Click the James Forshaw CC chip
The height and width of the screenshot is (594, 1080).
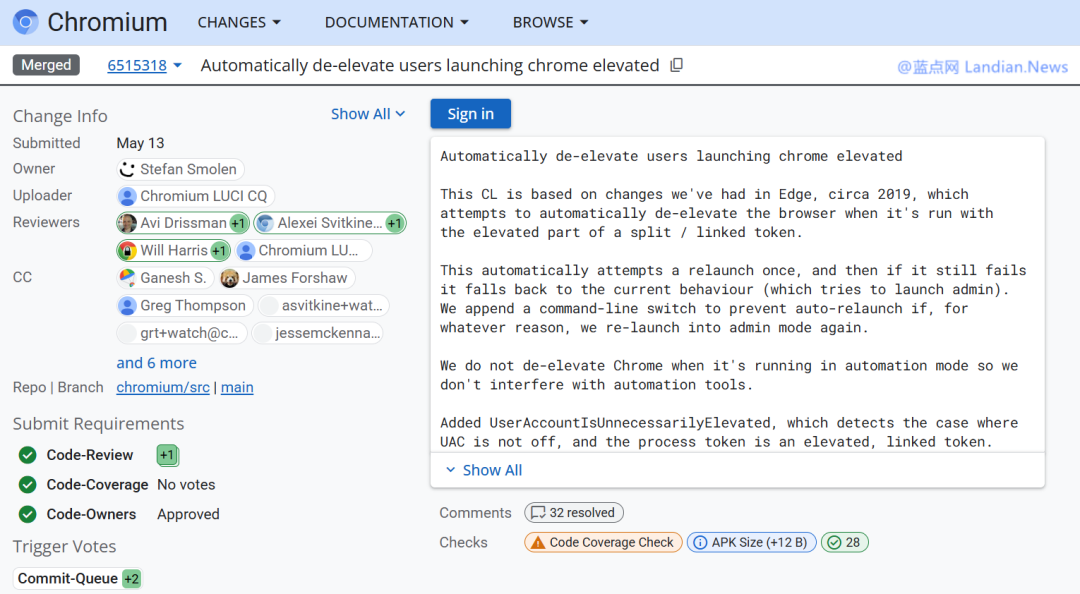pos(287,278)
